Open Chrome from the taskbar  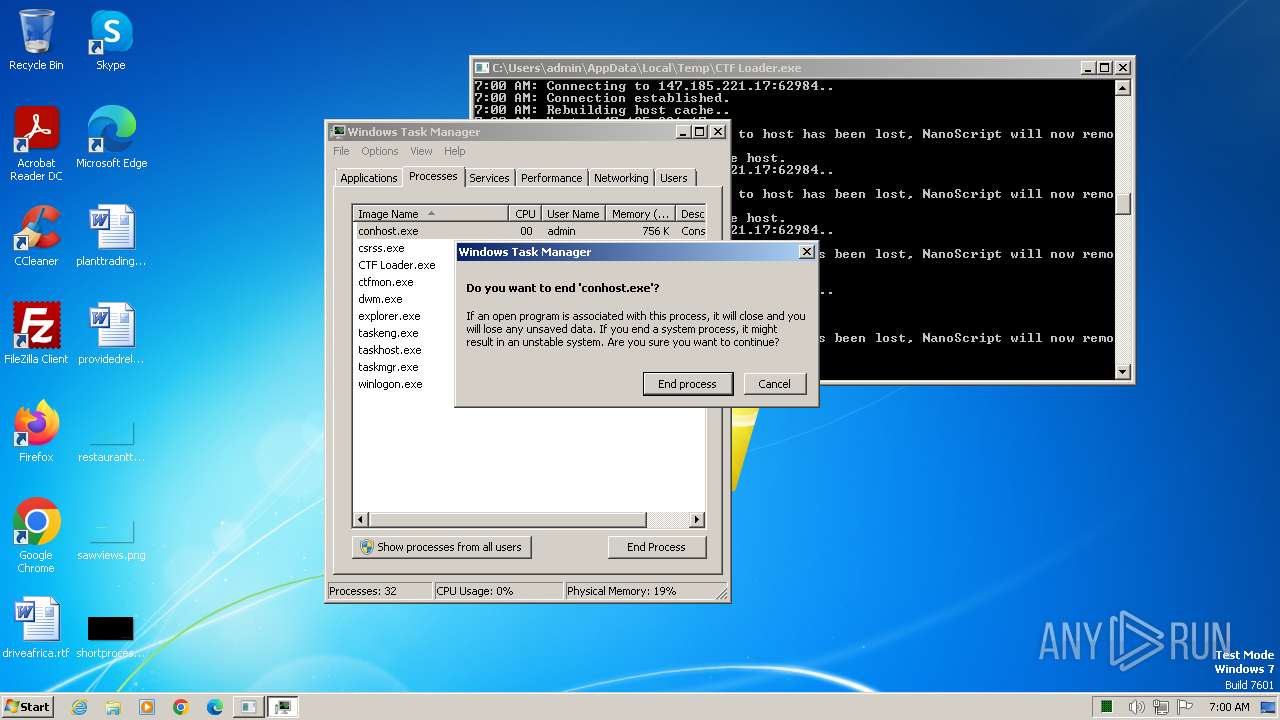pyautogui.click(x=181, y=707)
